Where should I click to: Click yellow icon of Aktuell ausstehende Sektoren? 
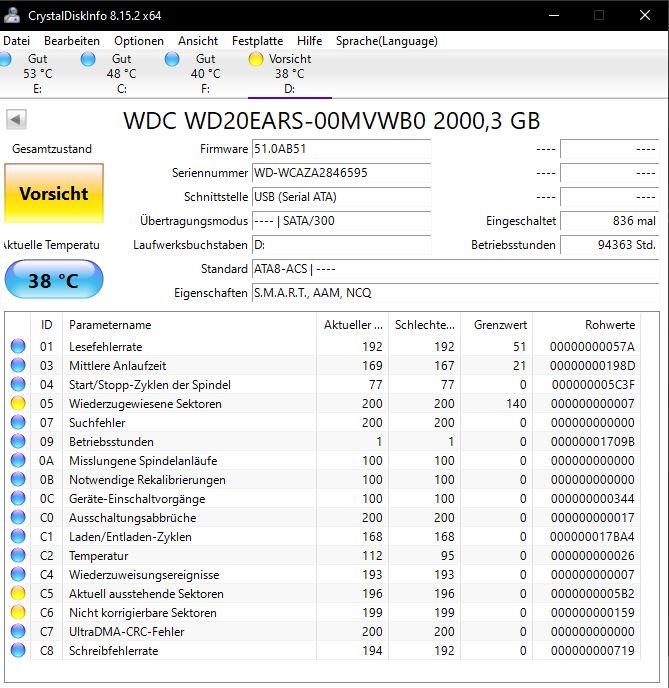[x=18, y=593]
